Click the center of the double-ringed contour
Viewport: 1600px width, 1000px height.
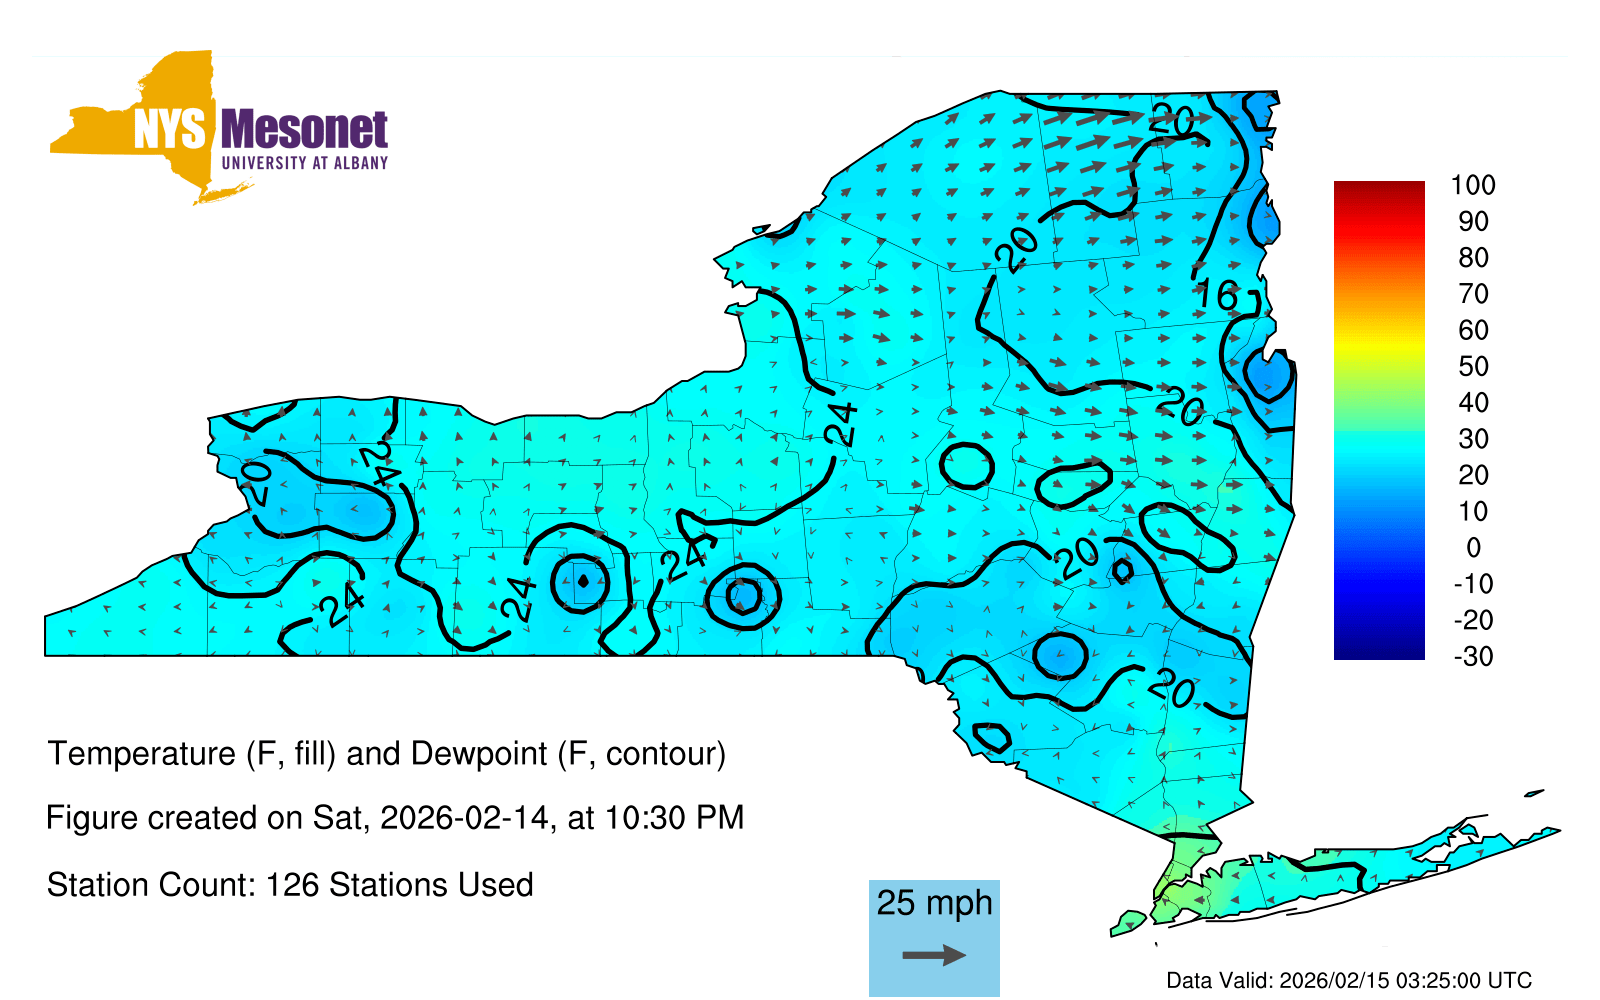[x=743, y=597]
